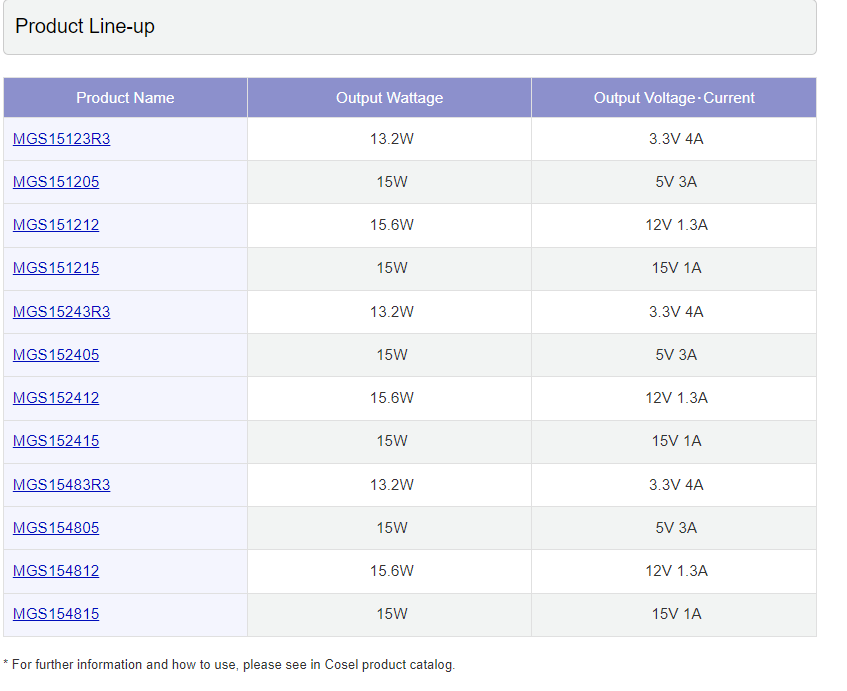Viewport: 847px width, 691px height.
Task: Click the MGS154815 product link
Action: point(56,614)
